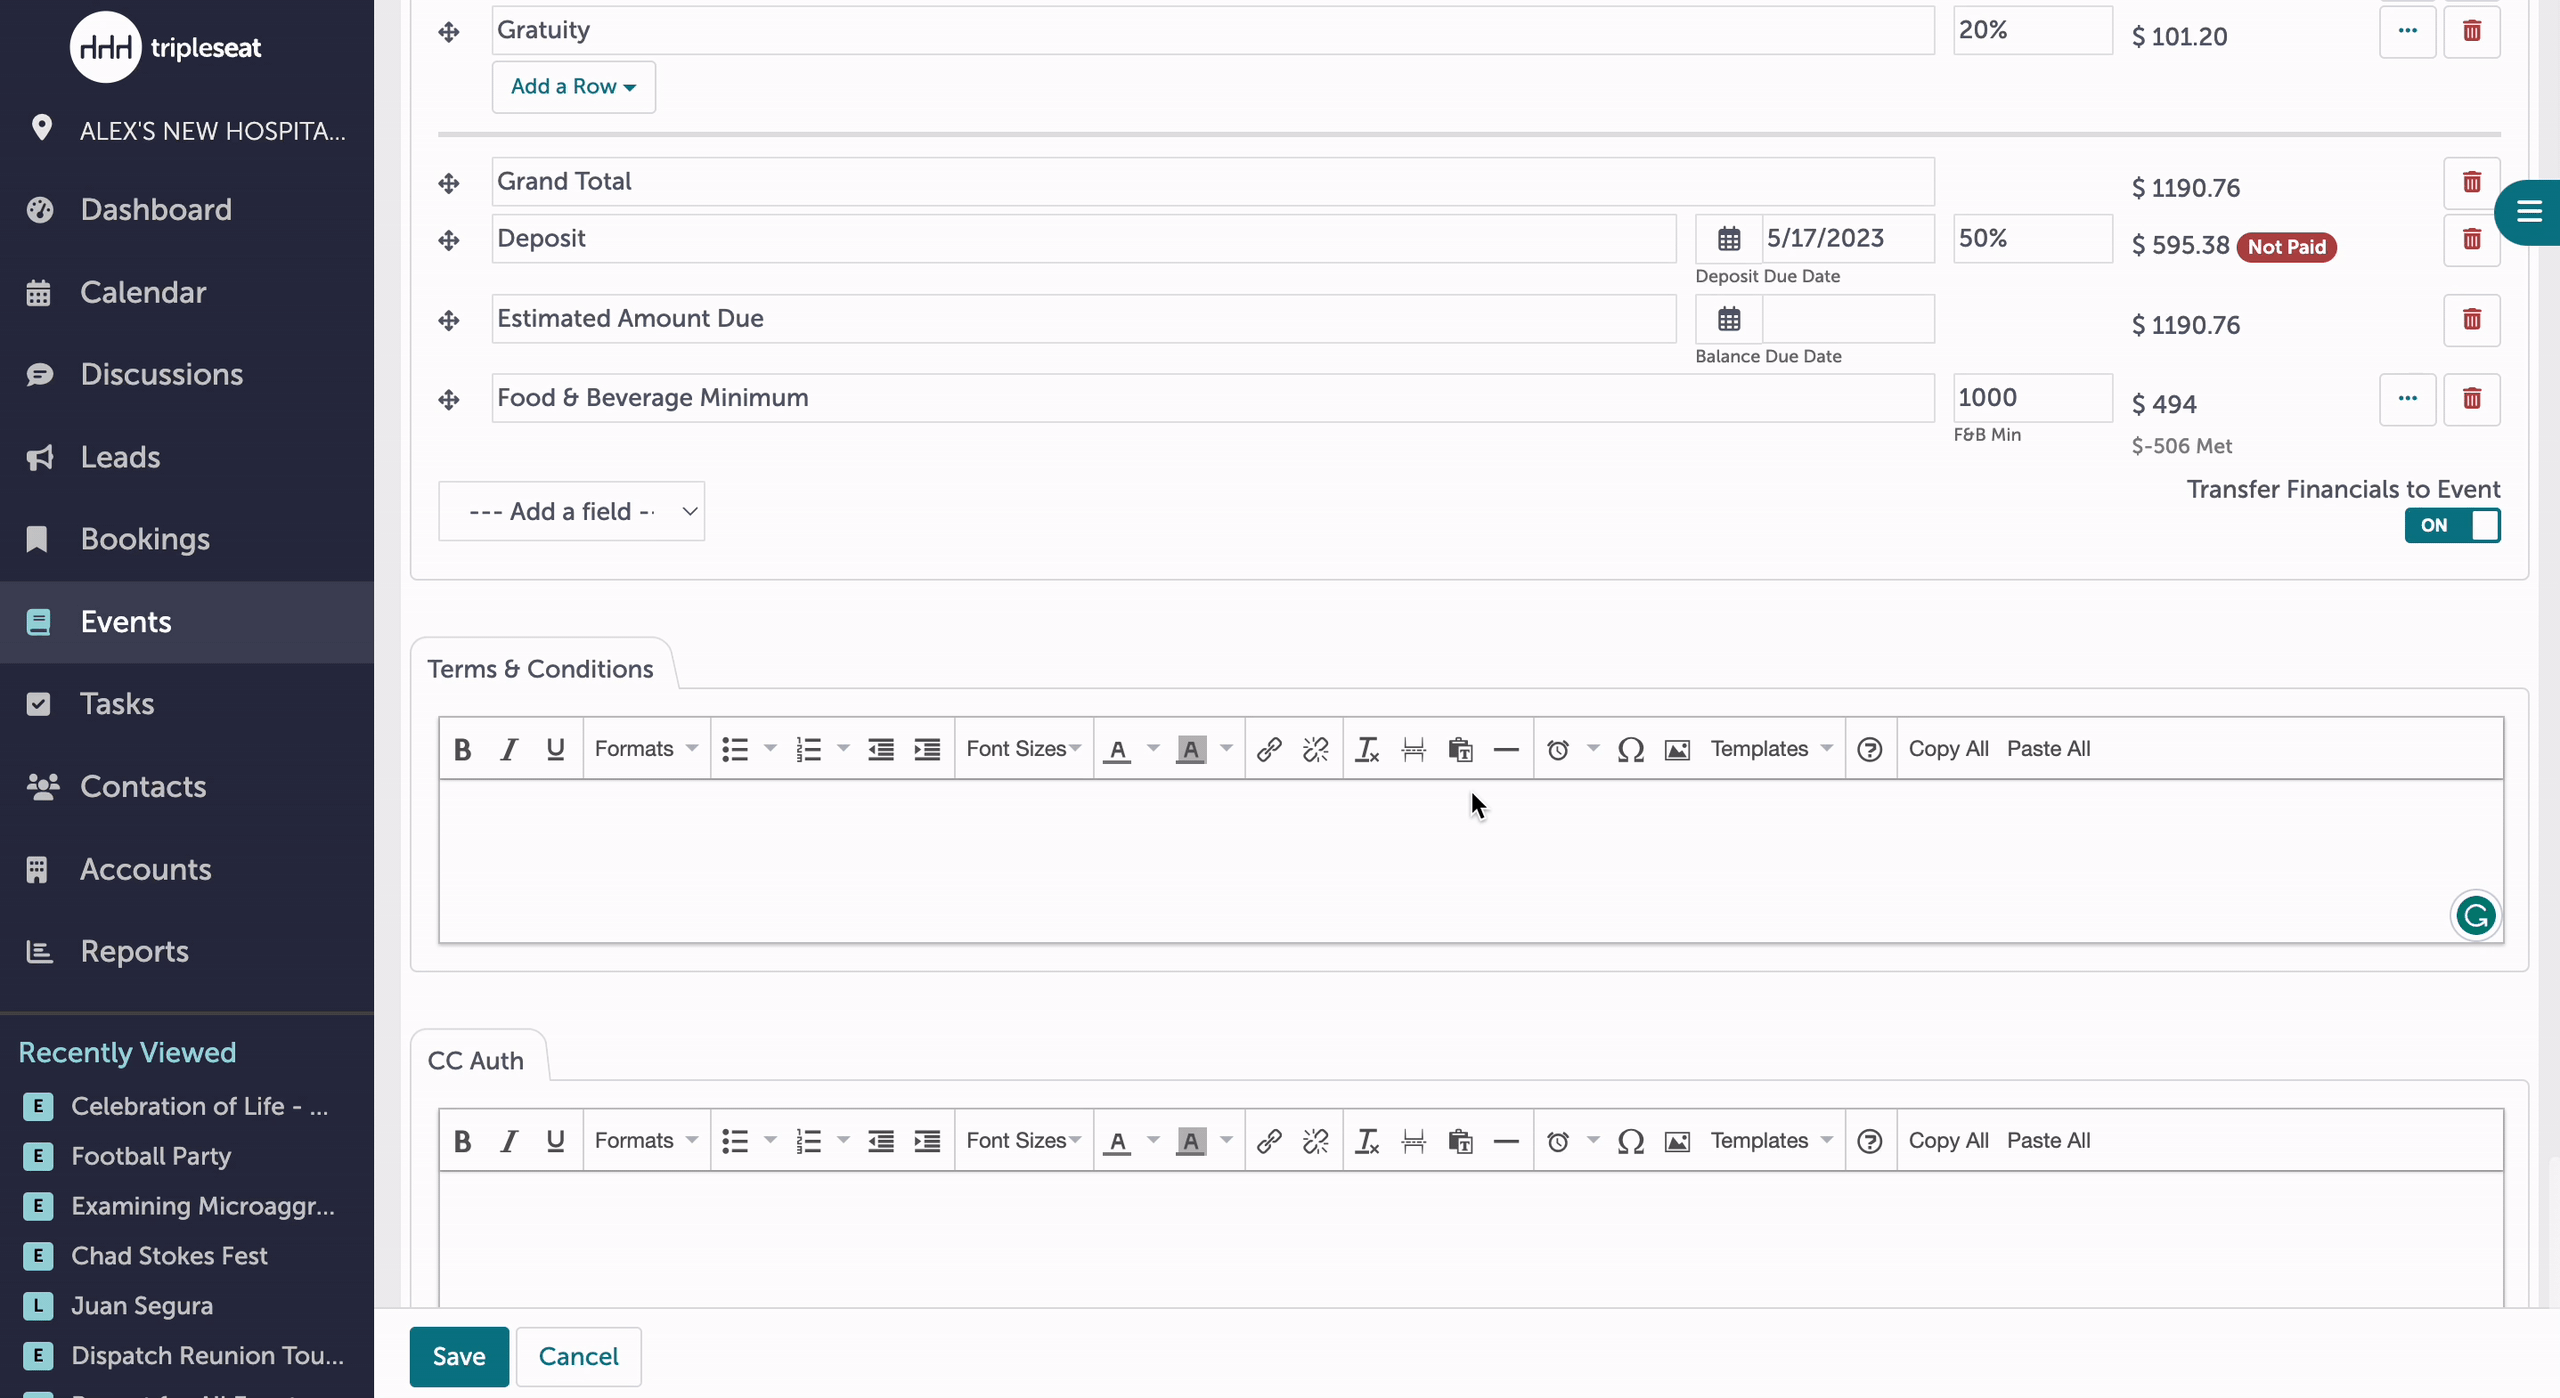The image size is (2560, 1398).
Task: Open the Add a Row dropdown
Action: pos(573,87)
